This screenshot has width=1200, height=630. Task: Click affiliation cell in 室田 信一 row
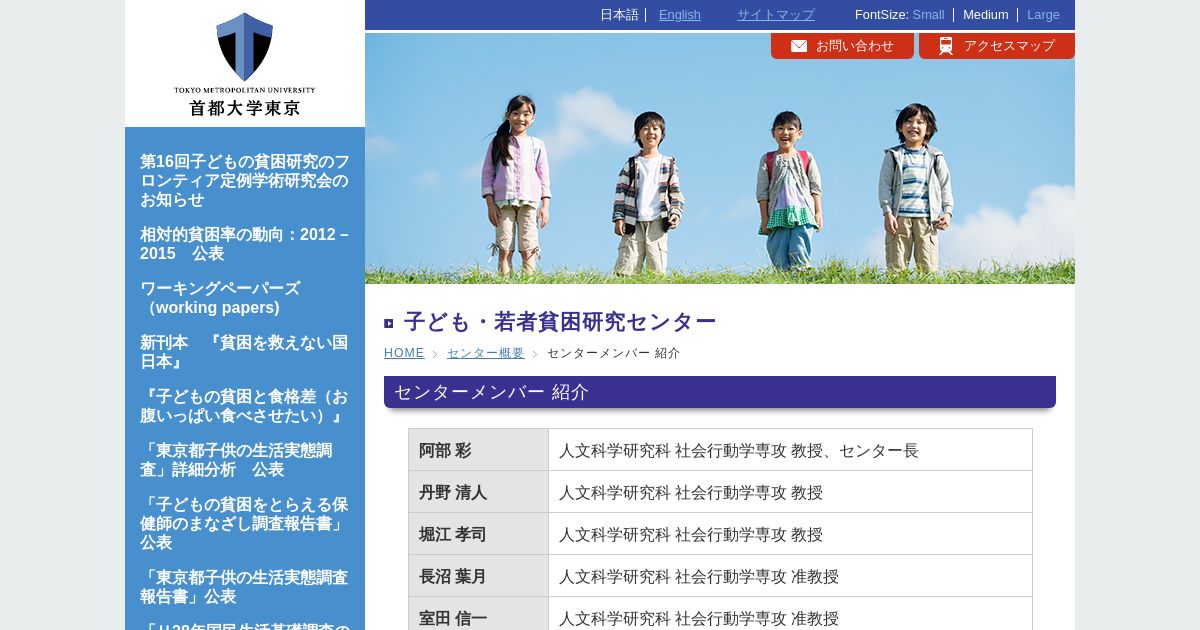790,616
